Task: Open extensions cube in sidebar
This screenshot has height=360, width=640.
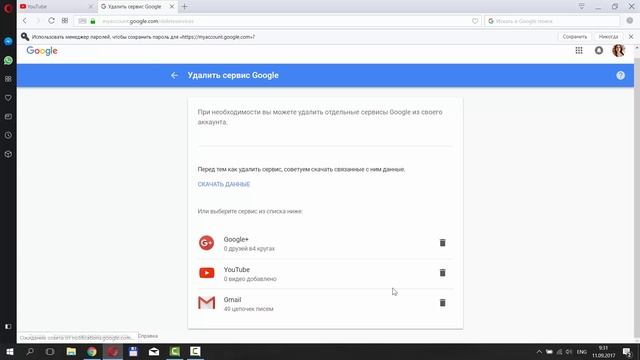Action: coord(8,154)
